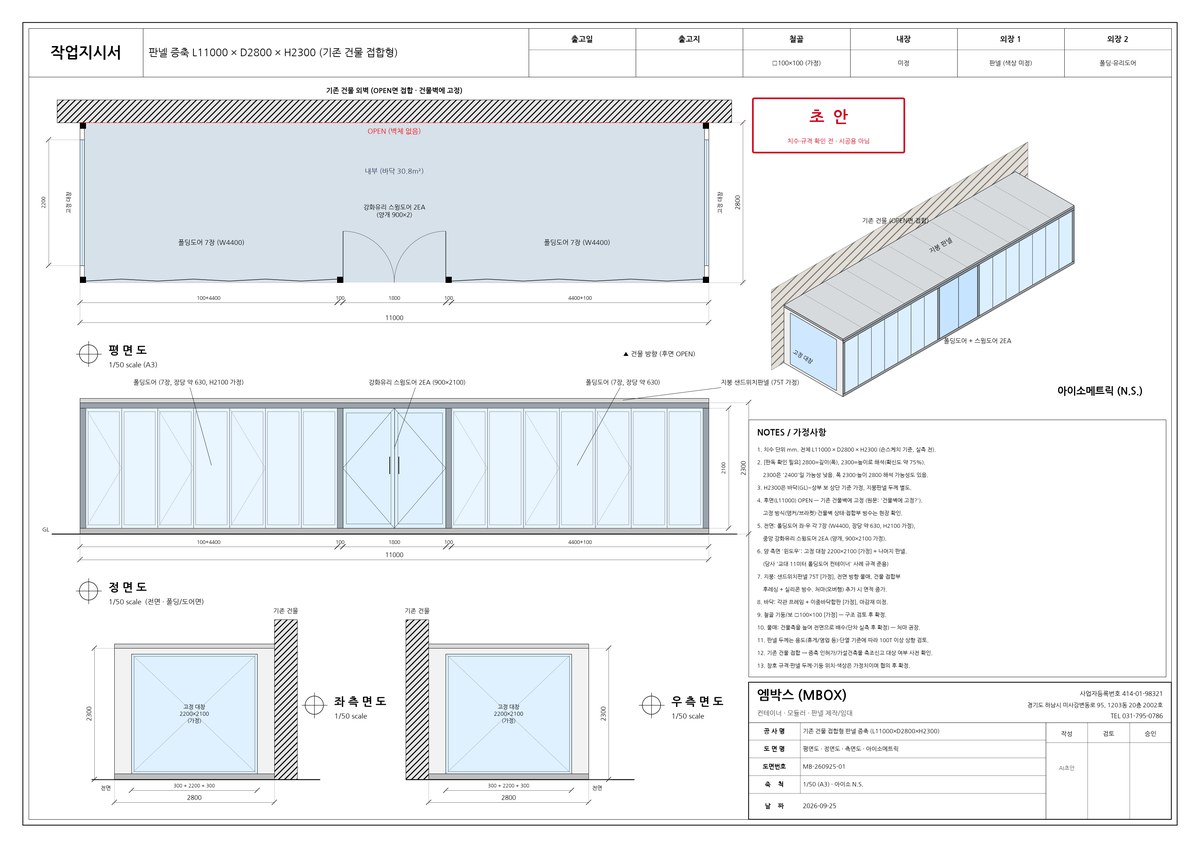Click the 외장 2 header cell
Viewport: 1200px width, 848px height.
[1117, 39]
